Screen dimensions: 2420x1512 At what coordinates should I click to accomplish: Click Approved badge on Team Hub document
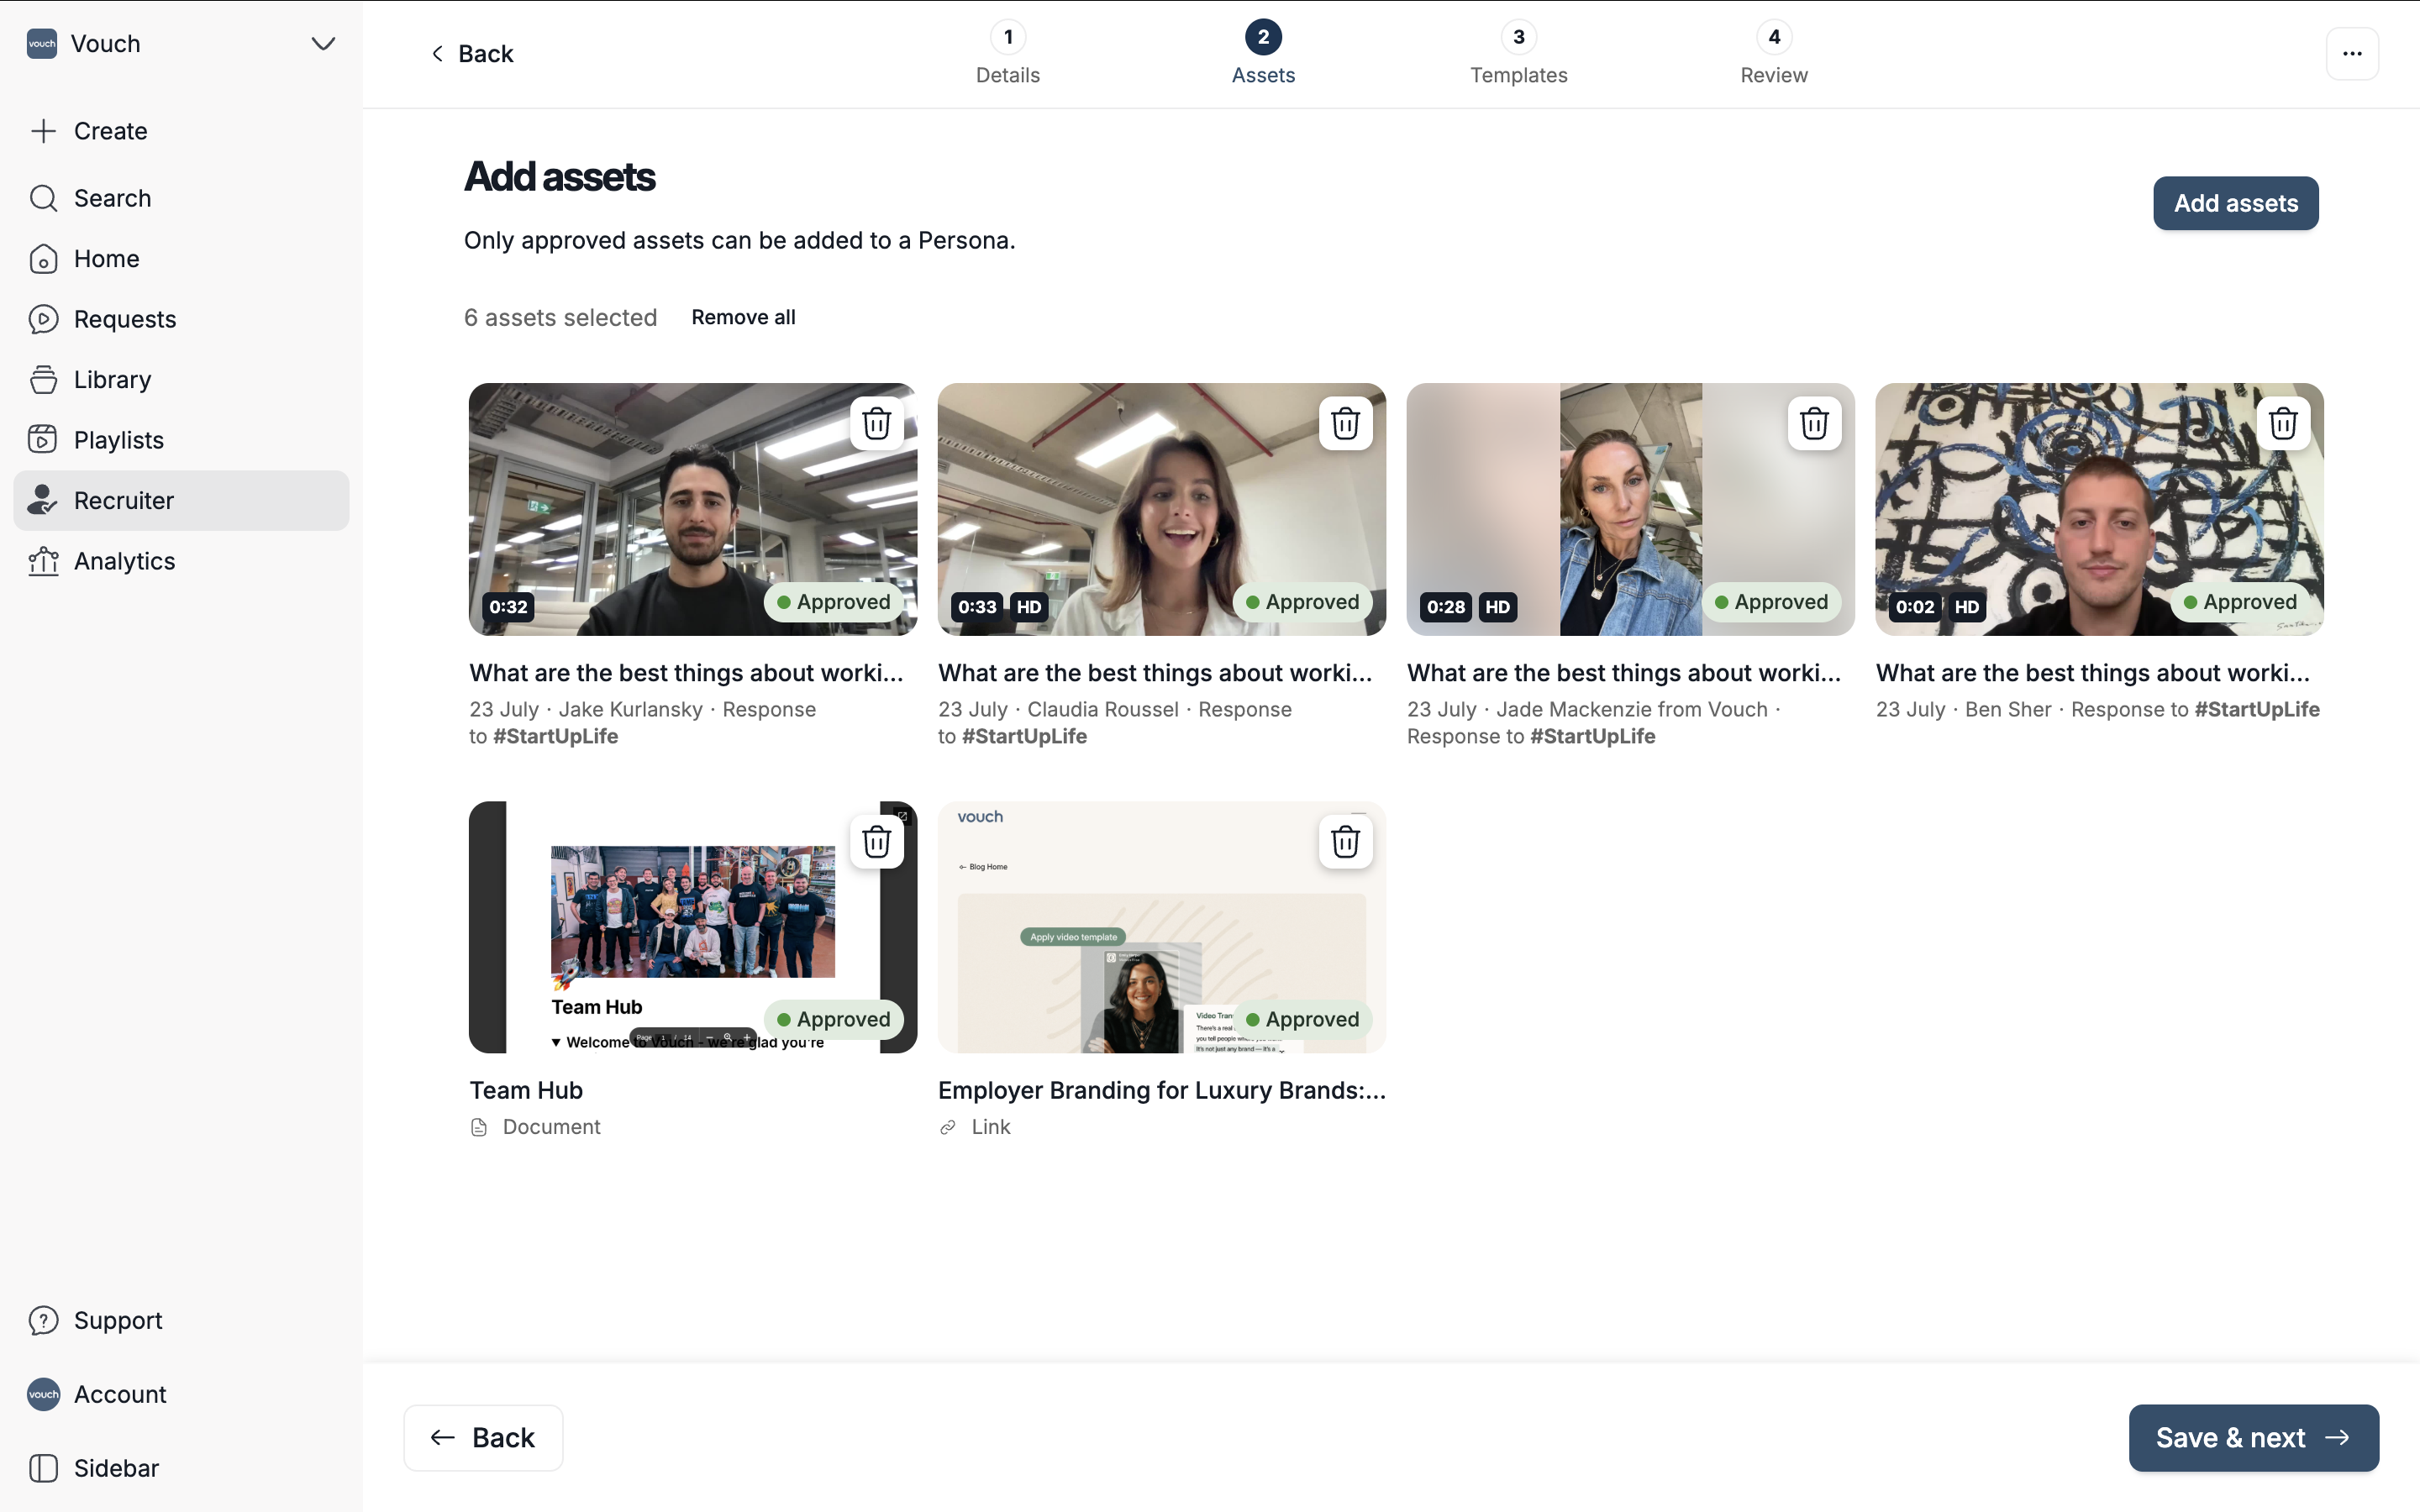click(x=834, y=1020)
